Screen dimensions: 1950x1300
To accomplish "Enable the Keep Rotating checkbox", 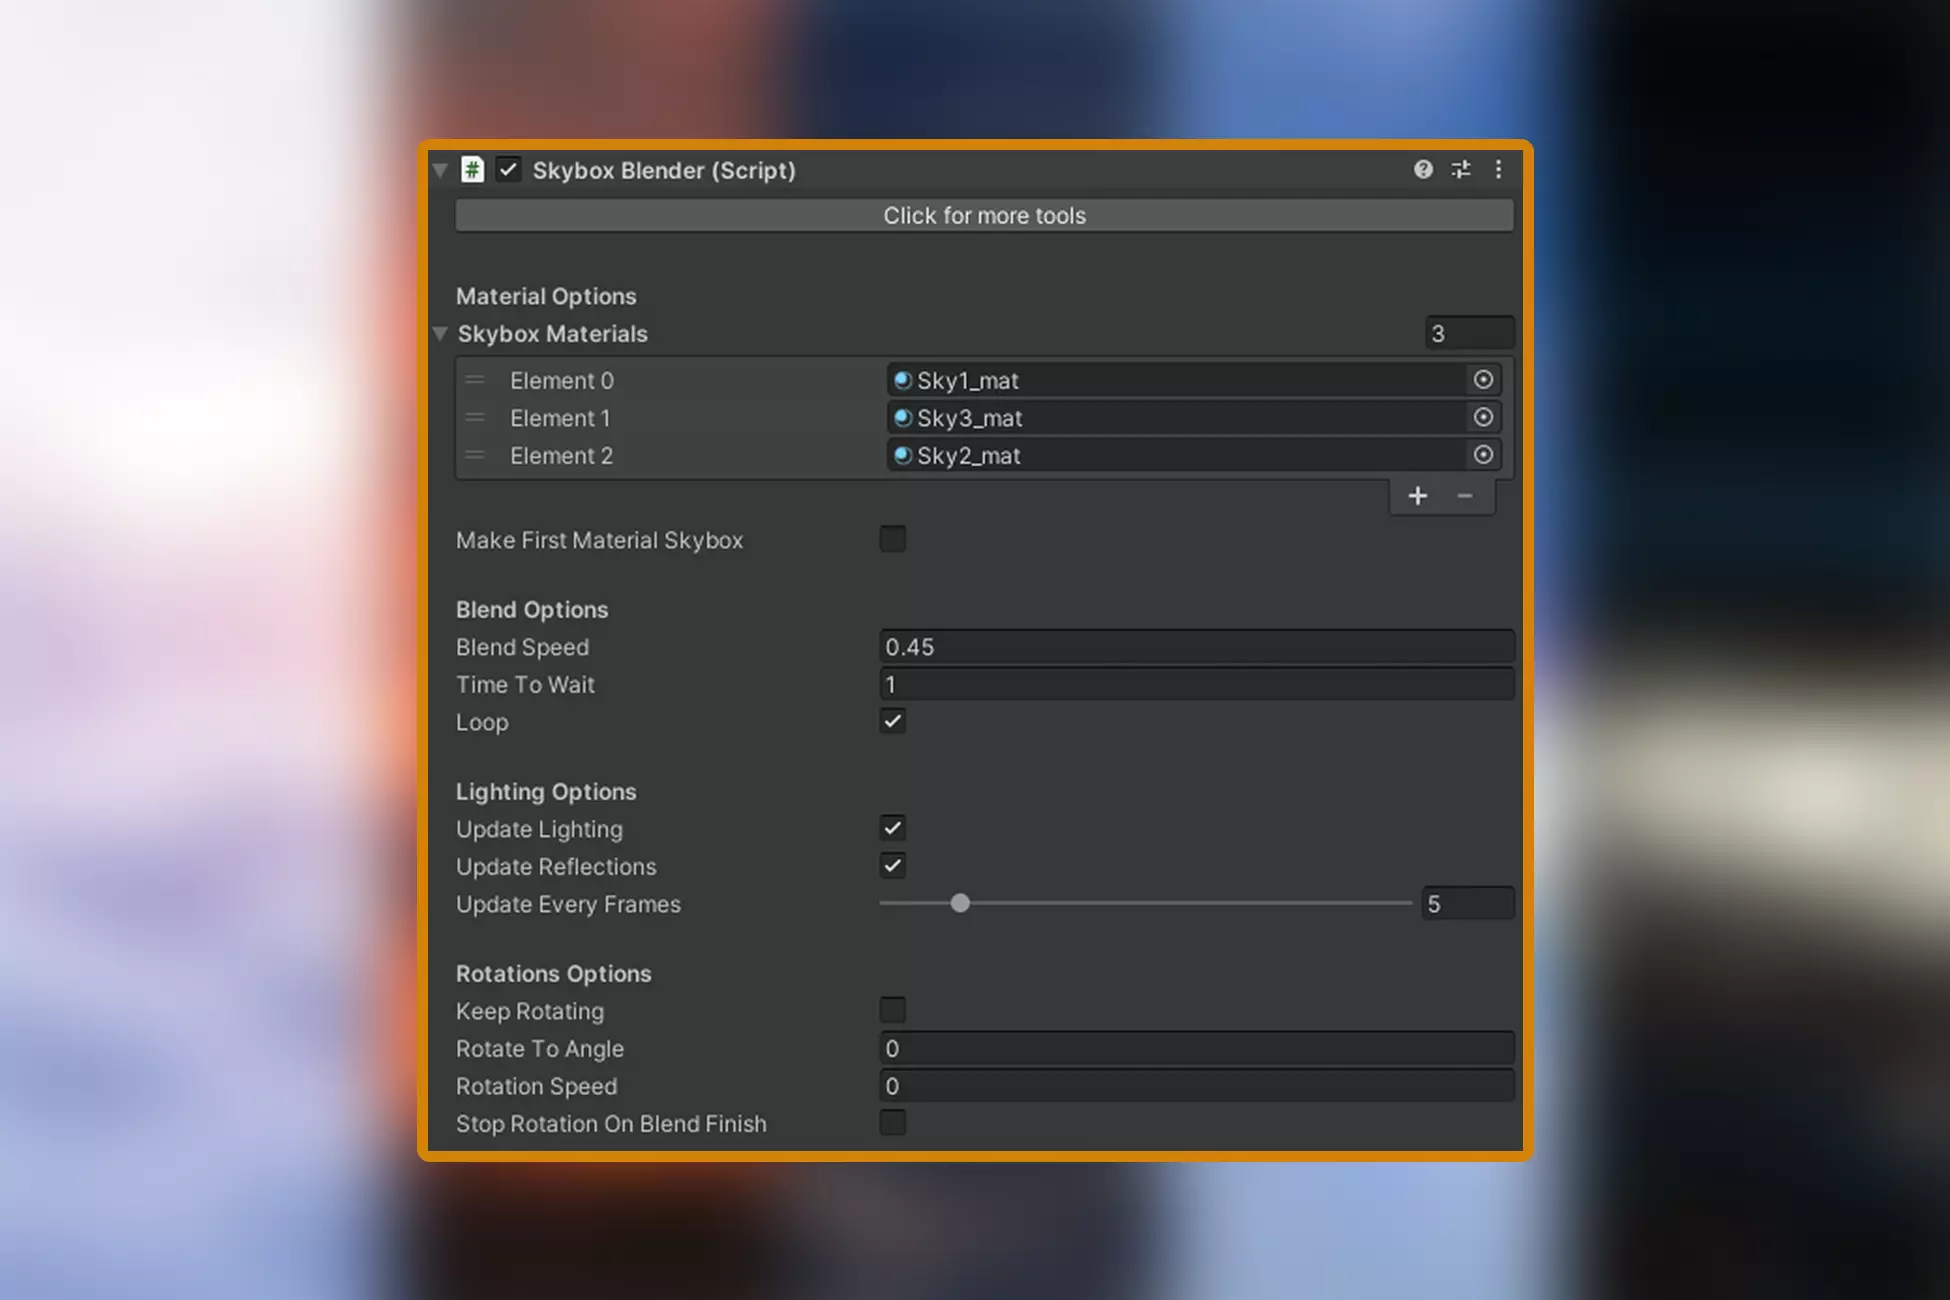I will coord(892,1011).
